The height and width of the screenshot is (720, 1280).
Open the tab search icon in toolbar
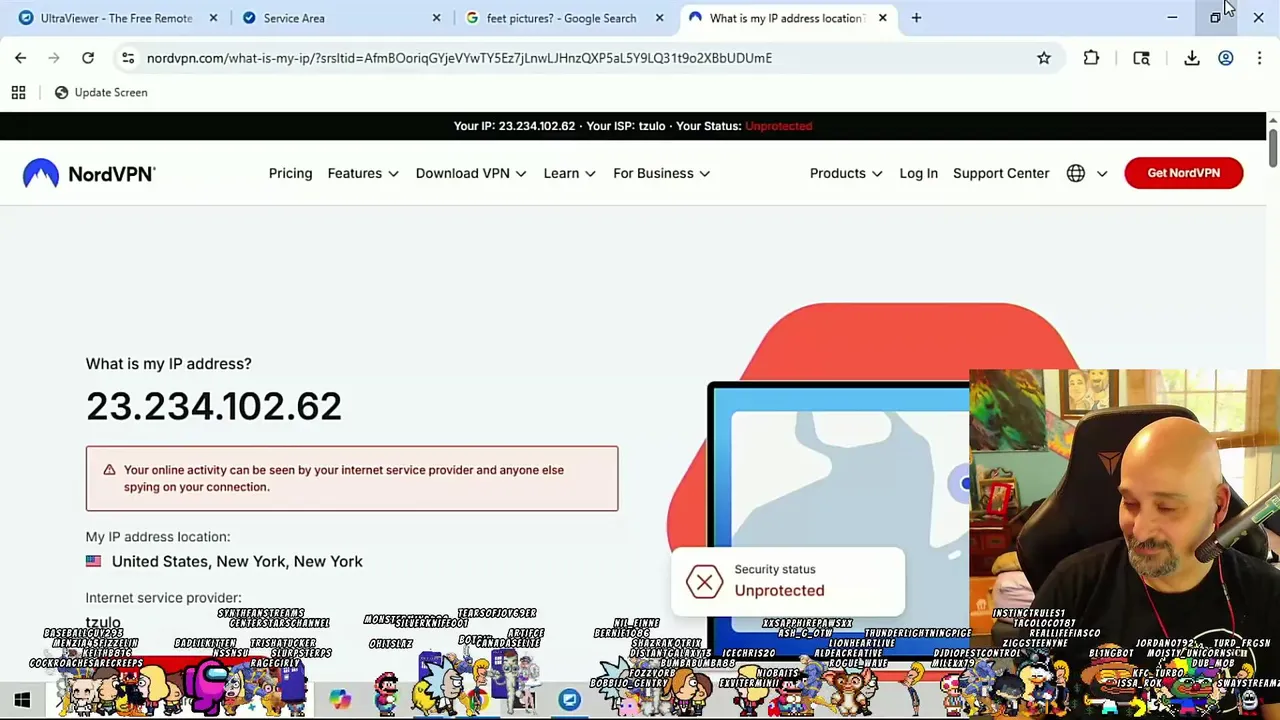point(1141,58)
